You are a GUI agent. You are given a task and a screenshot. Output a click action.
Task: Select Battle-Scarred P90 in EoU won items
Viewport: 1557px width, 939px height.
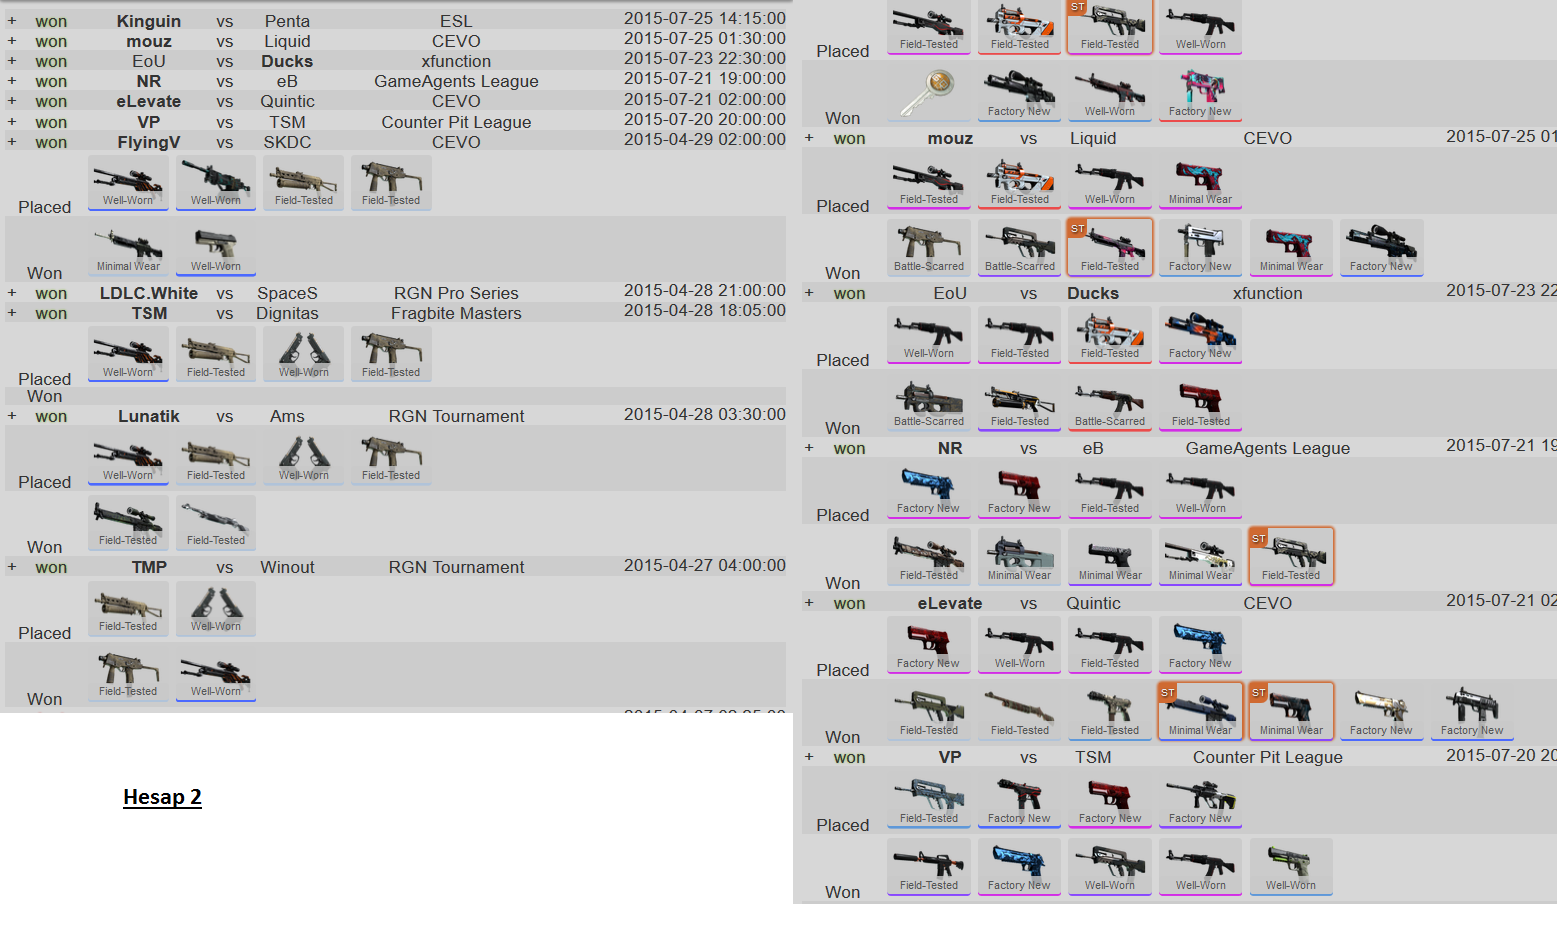pyautogui.click(x=929, y=403)
